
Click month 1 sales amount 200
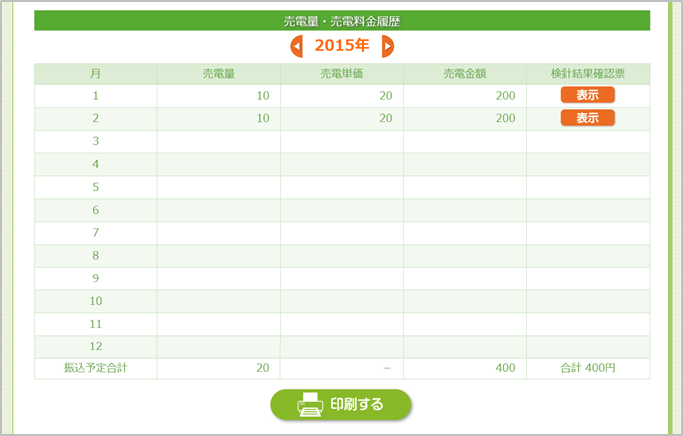pos(505,95)
